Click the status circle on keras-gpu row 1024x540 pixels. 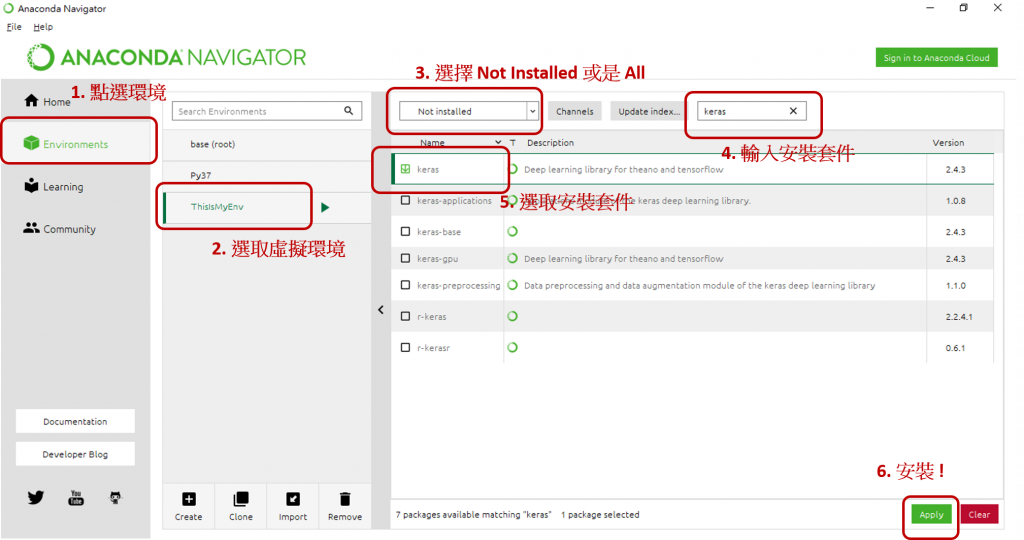513,259
